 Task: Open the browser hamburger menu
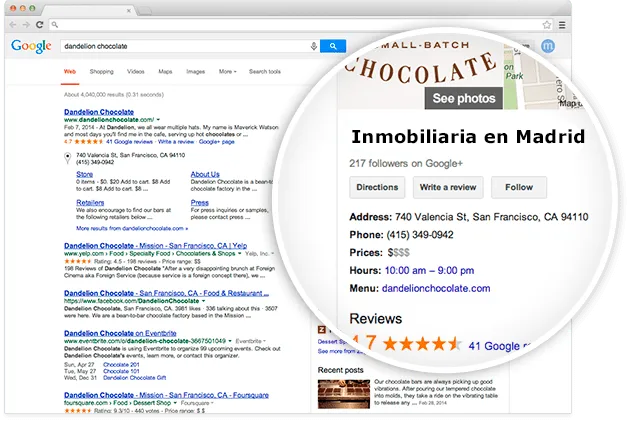pyautogui.click(x=562, y=25)
